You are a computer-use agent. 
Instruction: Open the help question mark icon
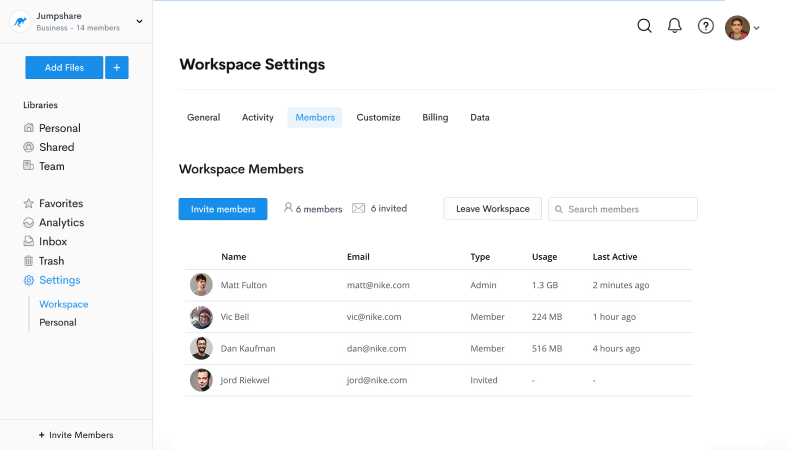[706, 26]
